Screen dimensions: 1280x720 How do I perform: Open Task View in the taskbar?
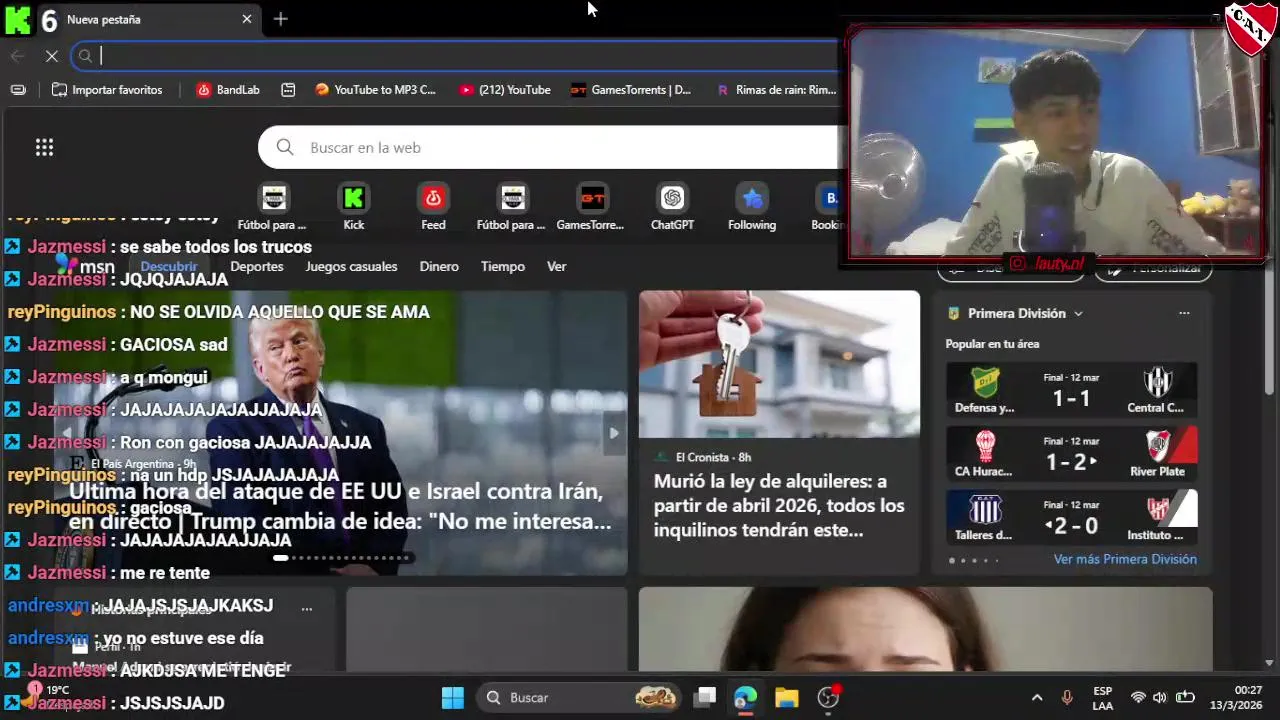coord(704,697)
